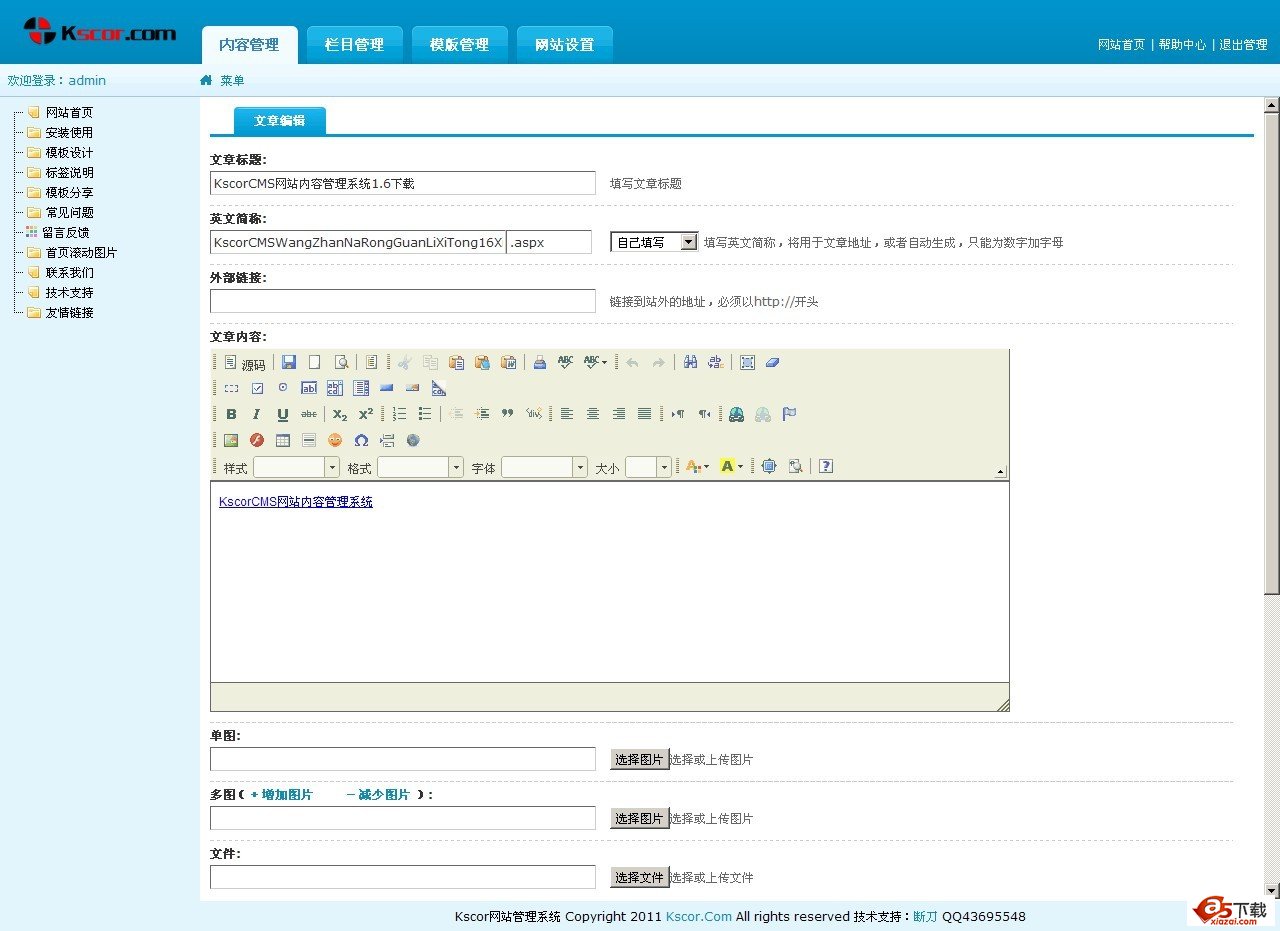Switch to 栏目管理 tab
The width and height of the screenshot is (1280, 931).
[354, 45]
